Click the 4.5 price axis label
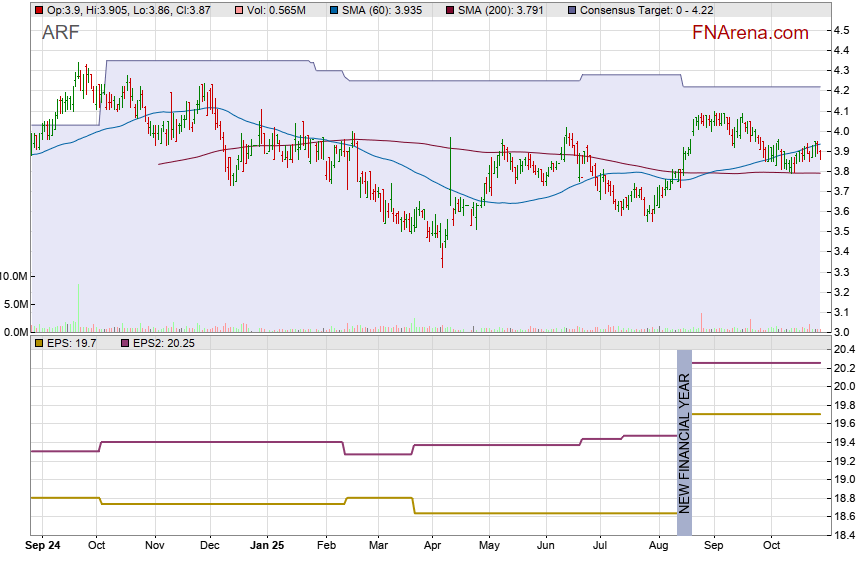This screenshot has width=859, height=566. pos(841,31)
